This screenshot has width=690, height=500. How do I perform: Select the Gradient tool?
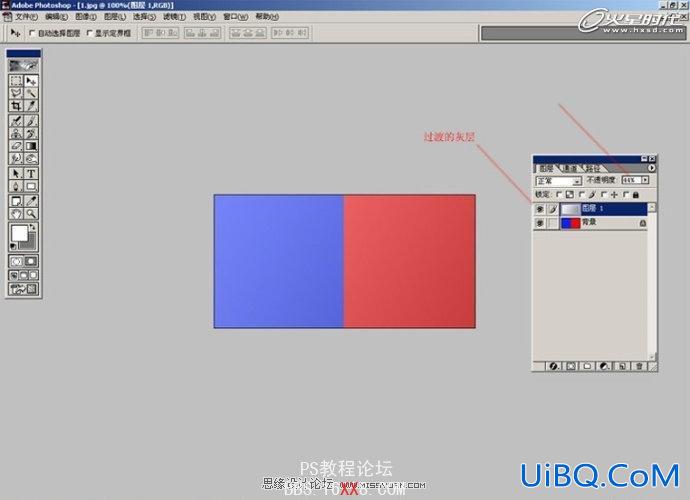[31, 146]
